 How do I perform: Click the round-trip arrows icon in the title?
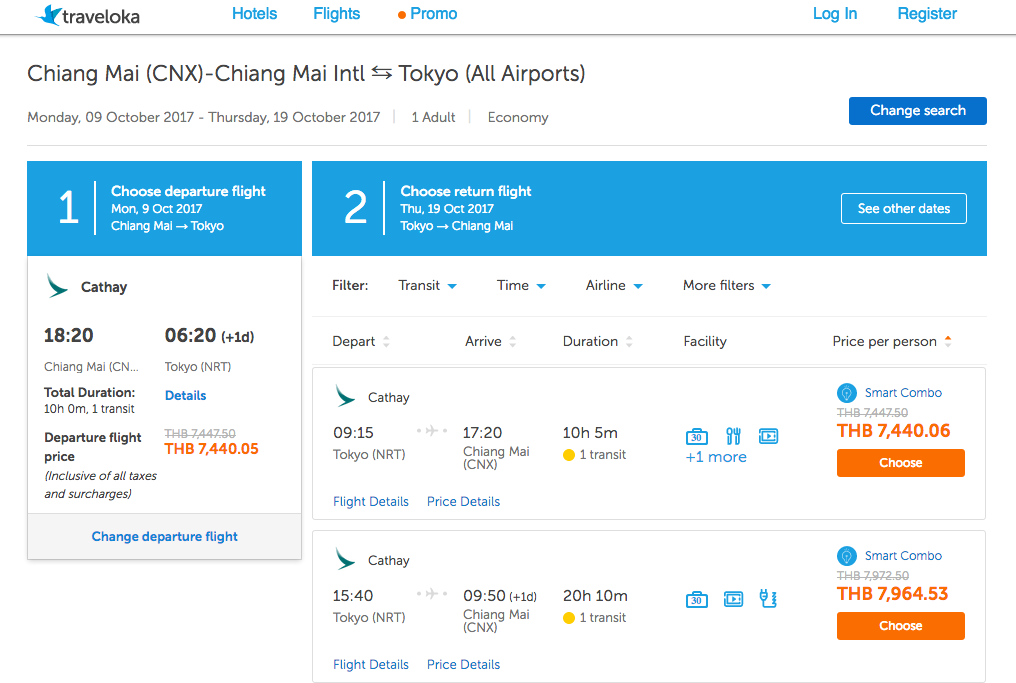click(x=382, y=73)
